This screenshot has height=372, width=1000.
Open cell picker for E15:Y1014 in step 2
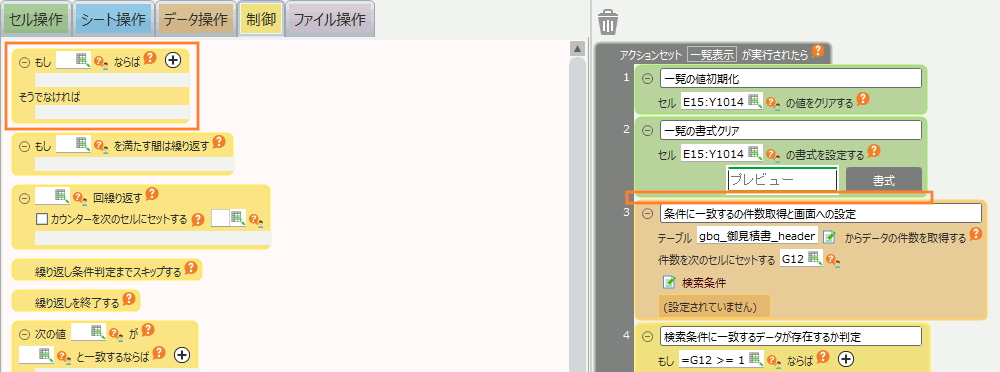(x=754, y=153)
